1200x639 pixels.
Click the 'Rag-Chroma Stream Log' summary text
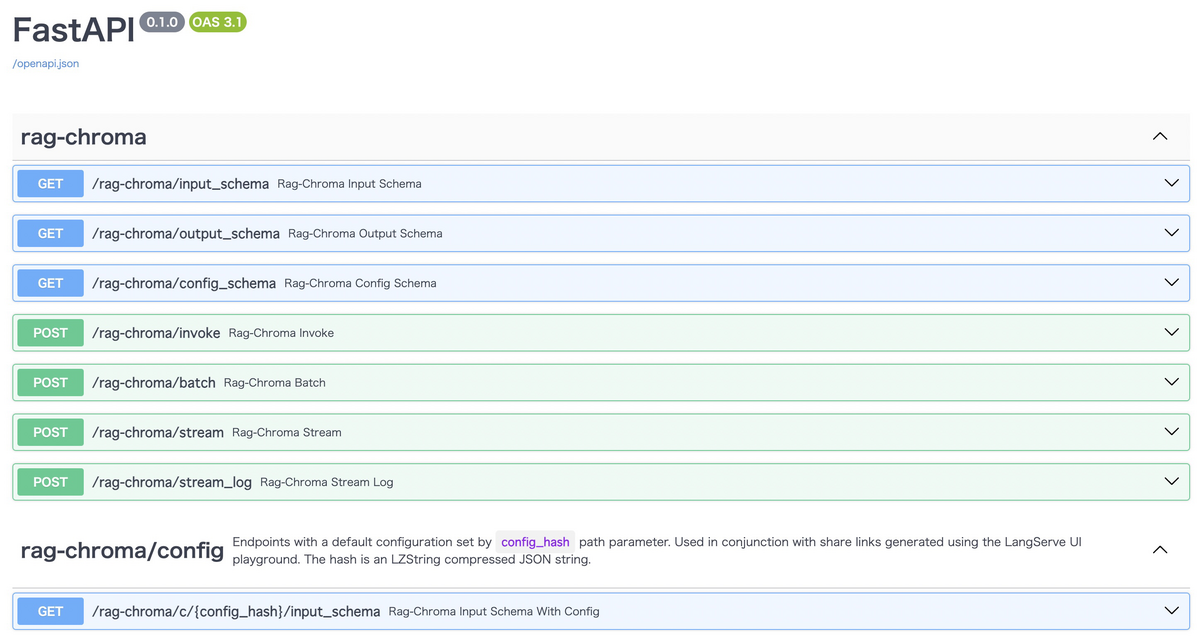pyautogui.click(x=327, y=482)
